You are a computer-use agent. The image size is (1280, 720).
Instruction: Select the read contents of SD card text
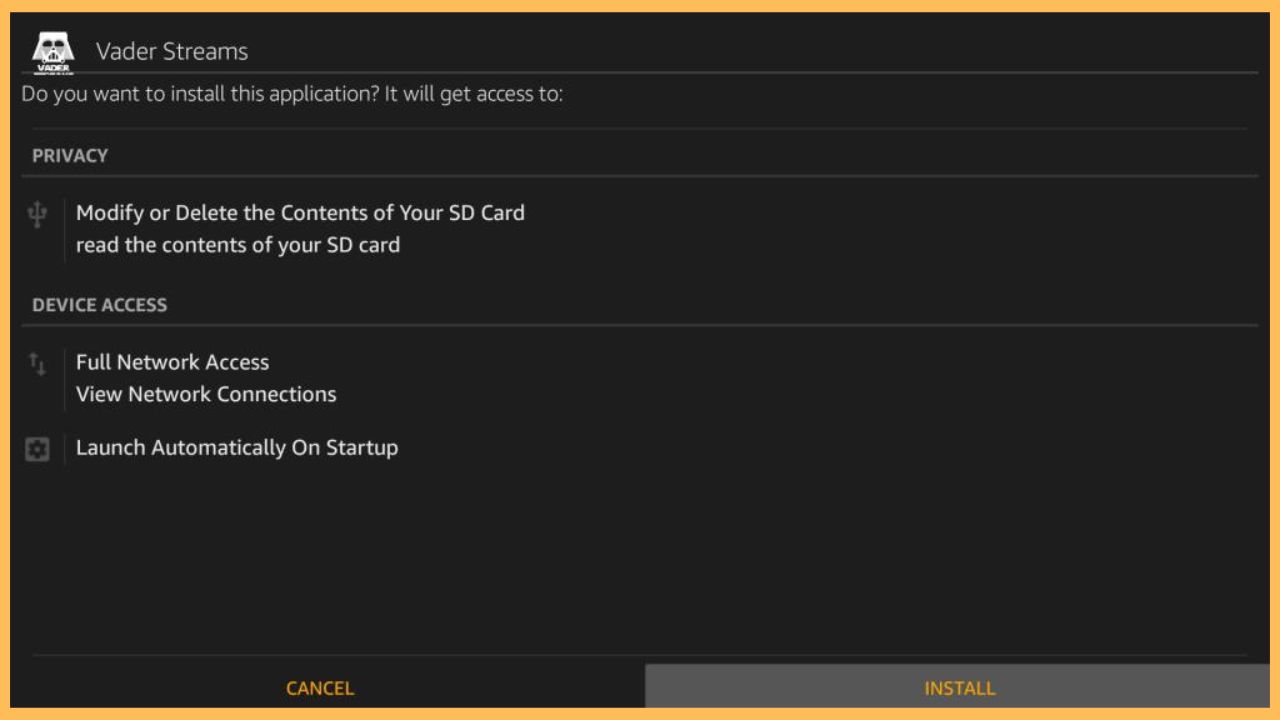point(239,244)
